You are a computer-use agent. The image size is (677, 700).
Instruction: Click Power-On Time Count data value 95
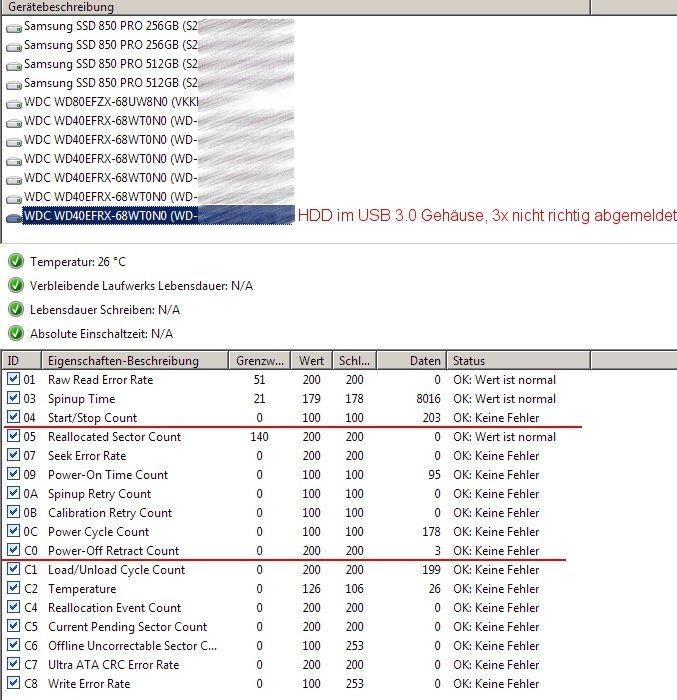tap(434, 475)
